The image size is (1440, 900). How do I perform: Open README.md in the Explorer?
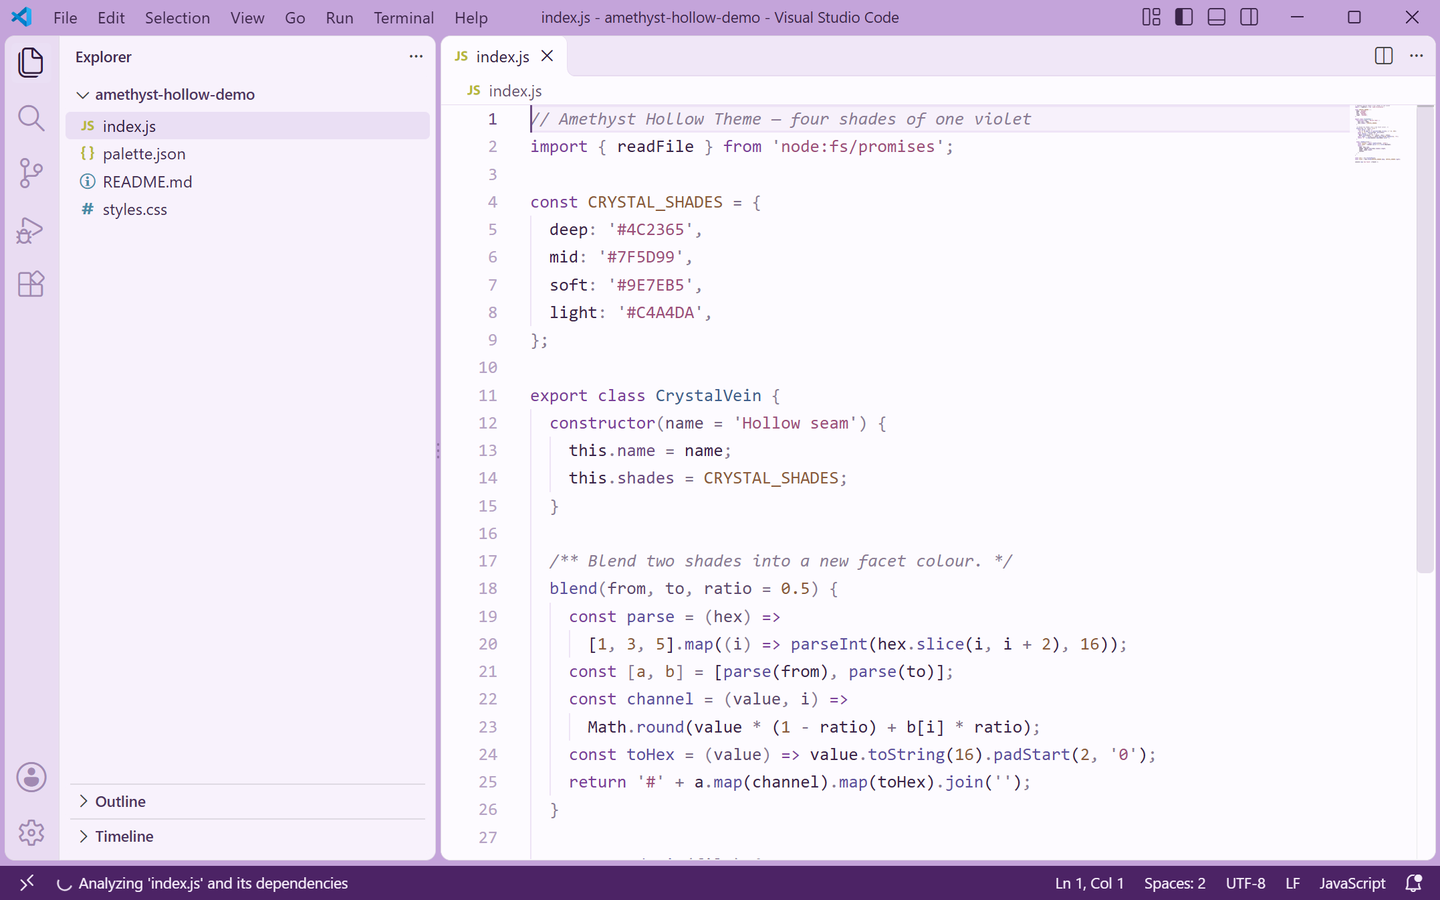248,182
